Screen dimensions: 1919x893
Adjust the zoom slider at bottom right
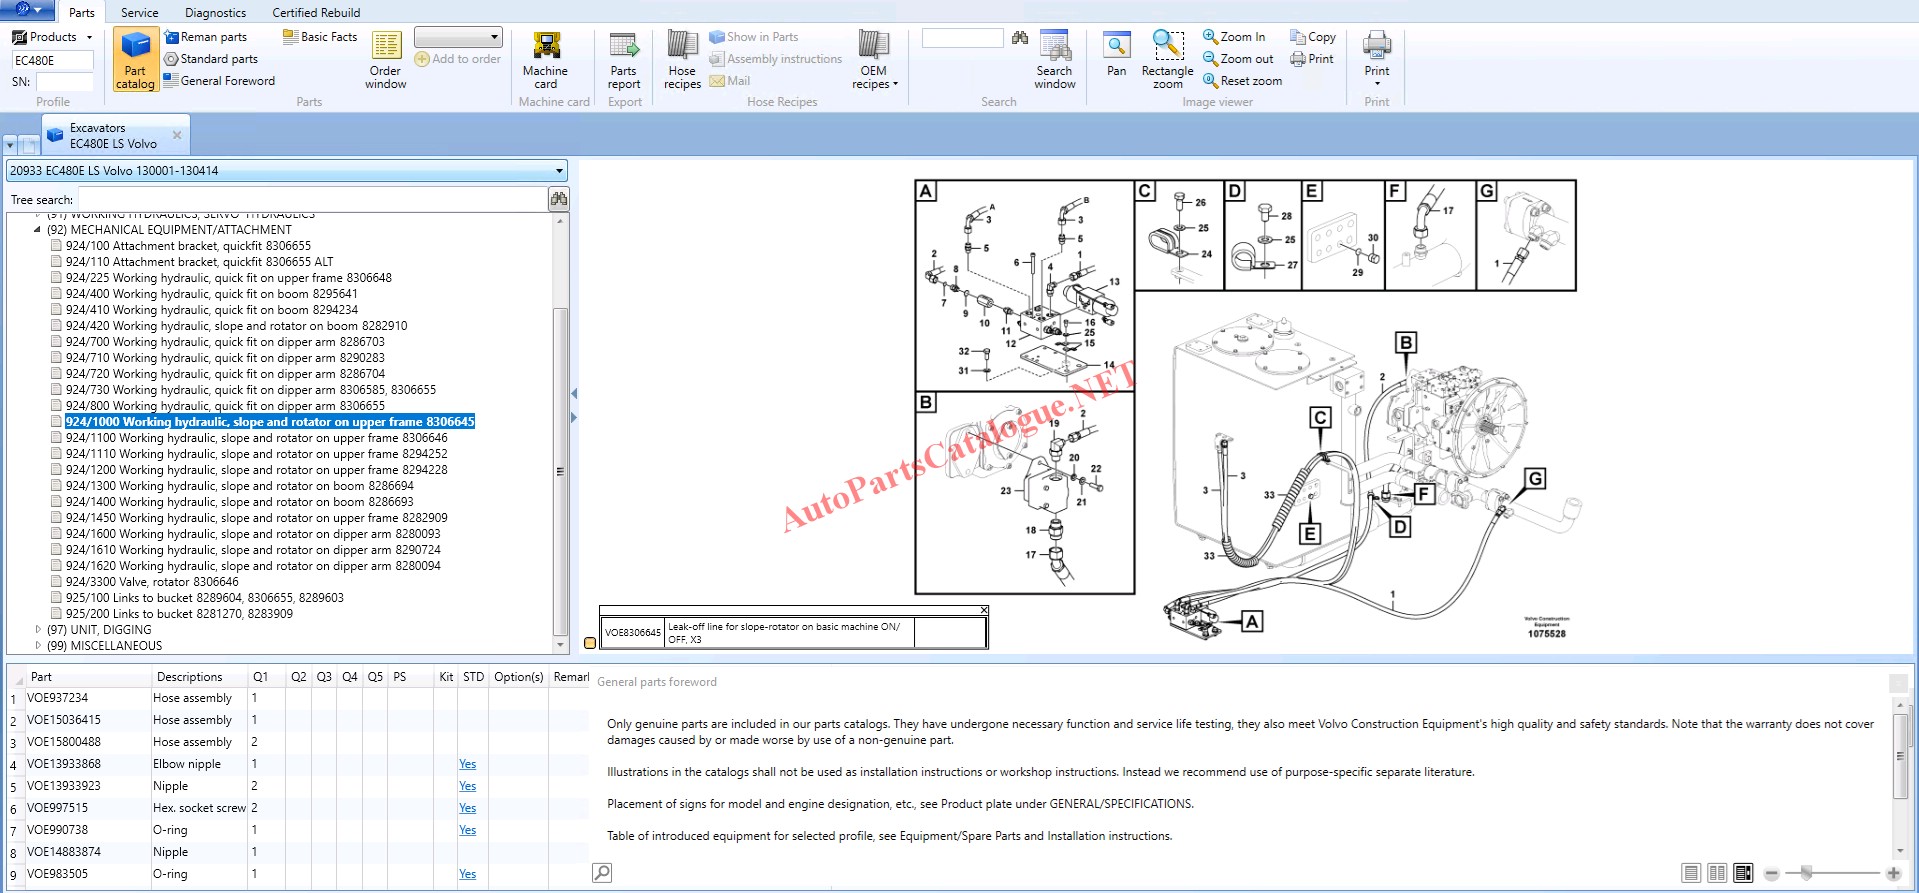coord(1806,873)
